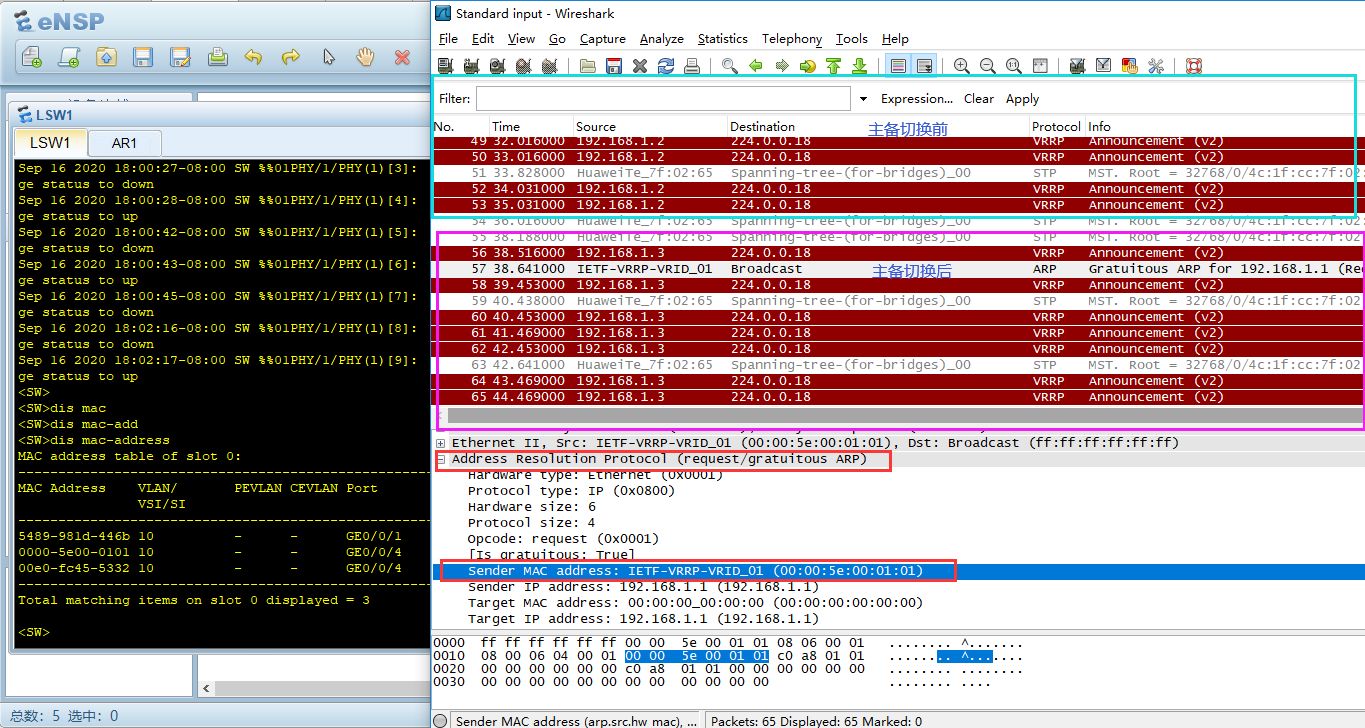Open Wireshark preferences tools icon
The image size is (1365, 728).
pos(1156,66)
